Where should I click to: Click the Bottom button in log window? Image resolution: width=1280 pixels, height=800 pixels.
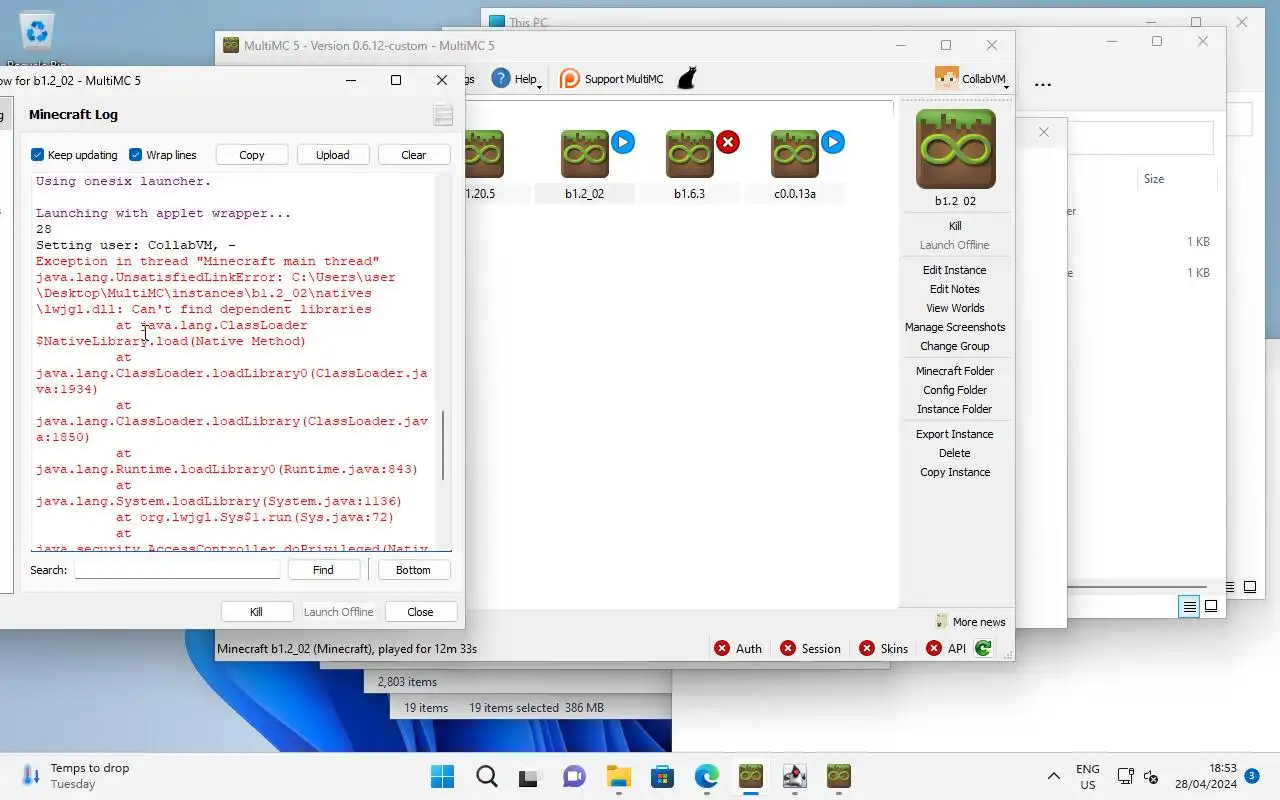[413, 569]
